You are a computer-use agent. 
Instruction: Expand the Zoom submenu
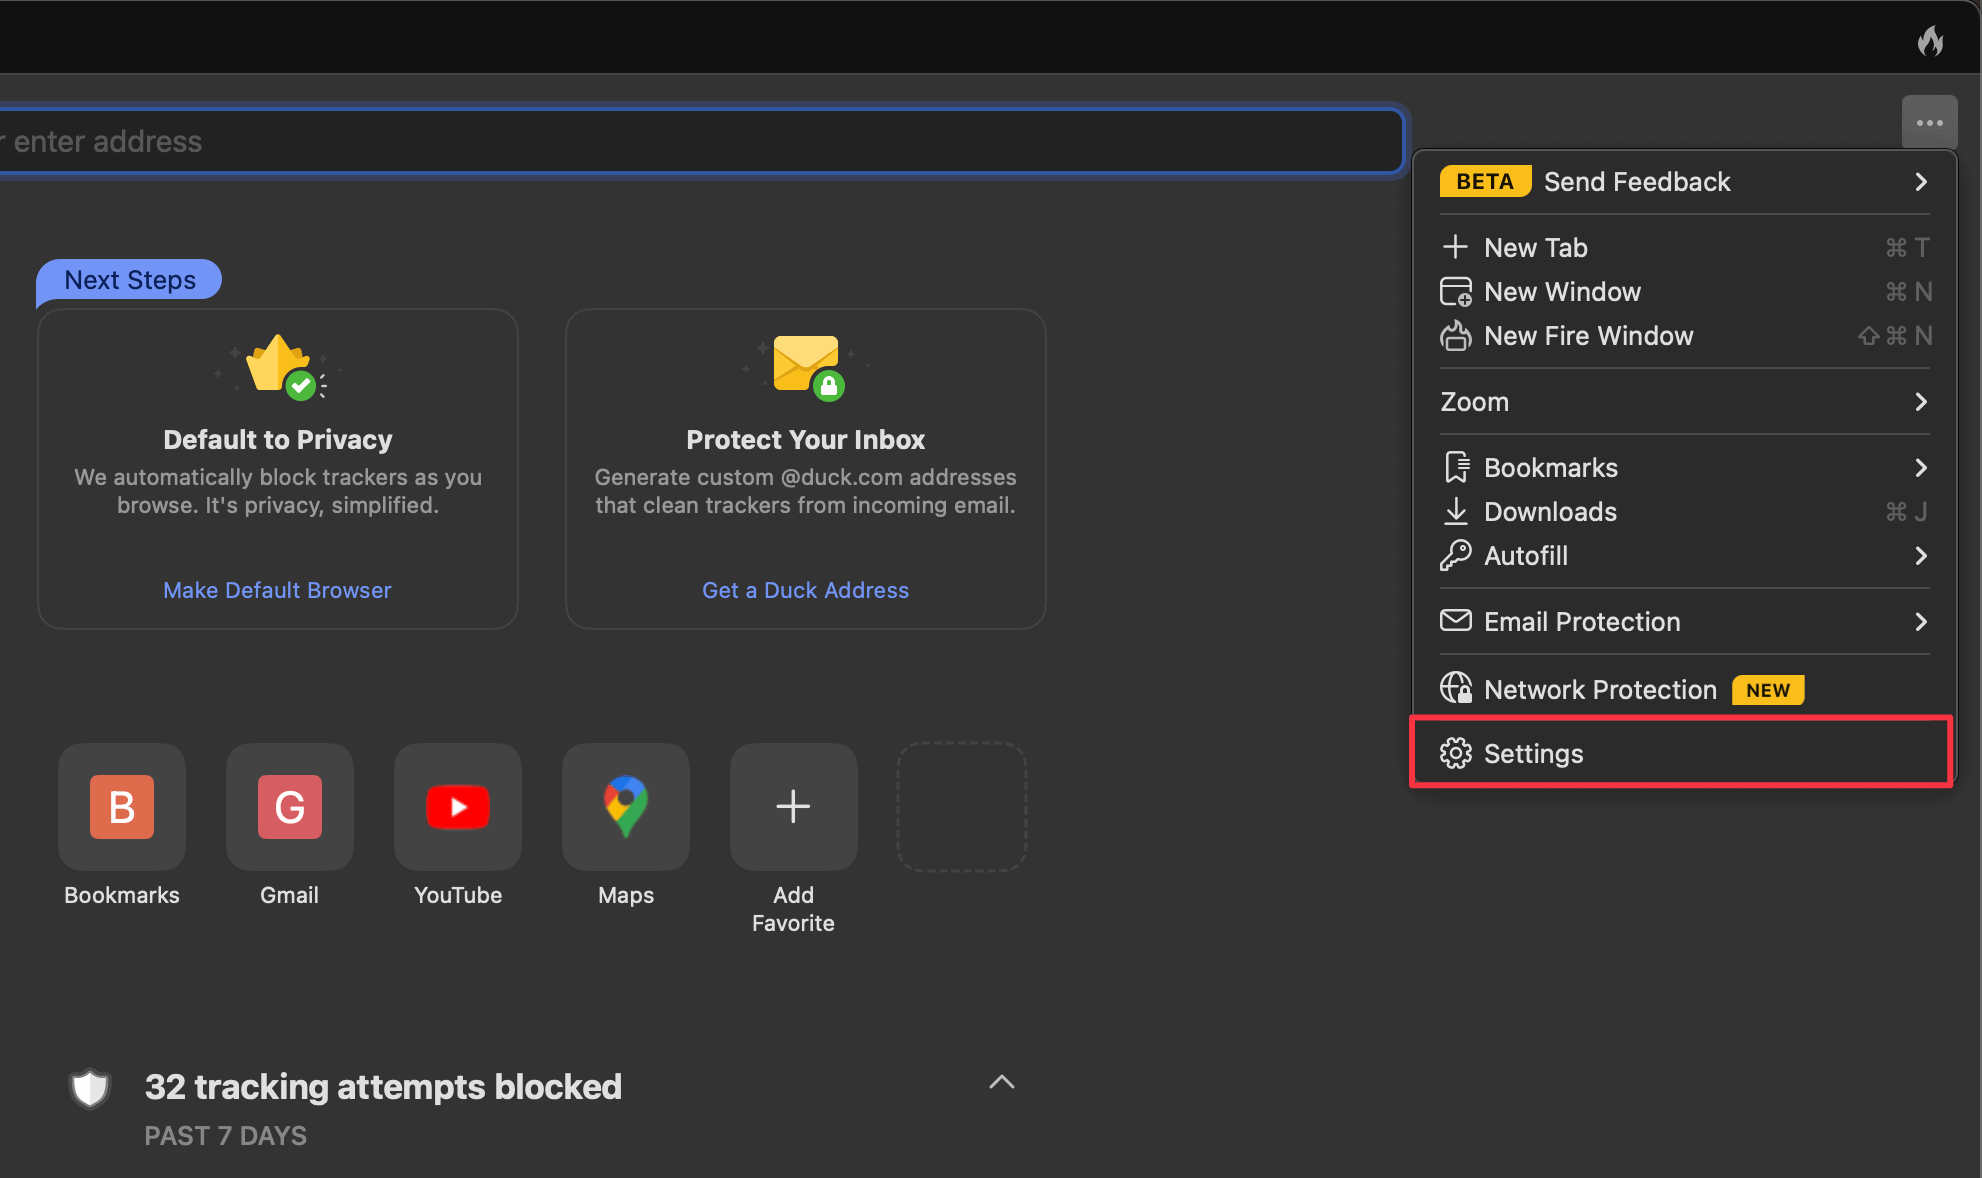coord(1683,402)
